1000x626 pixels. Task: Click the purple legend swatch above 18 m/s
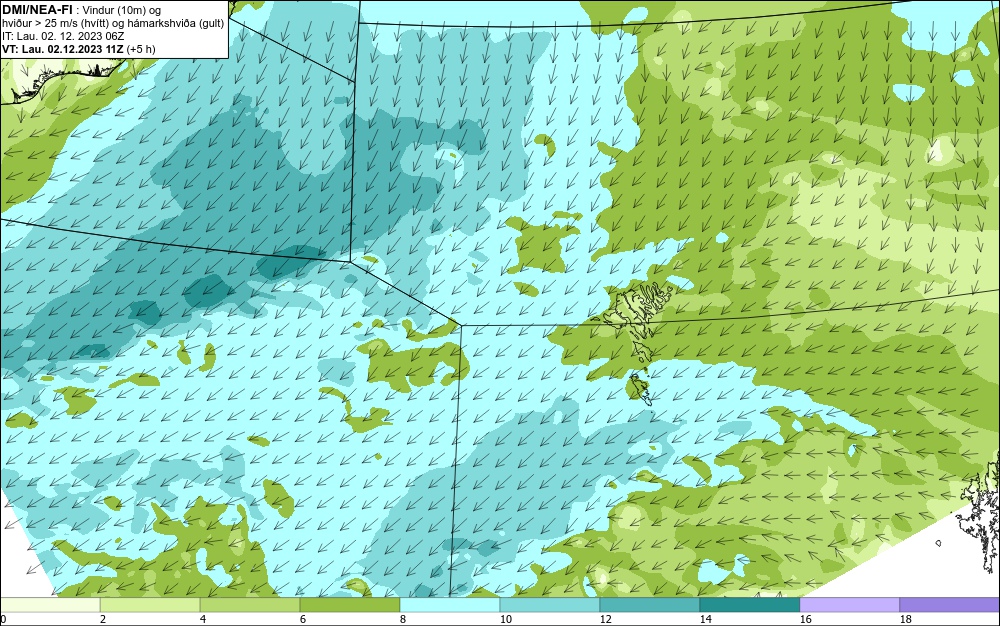[x=950, y=604]
